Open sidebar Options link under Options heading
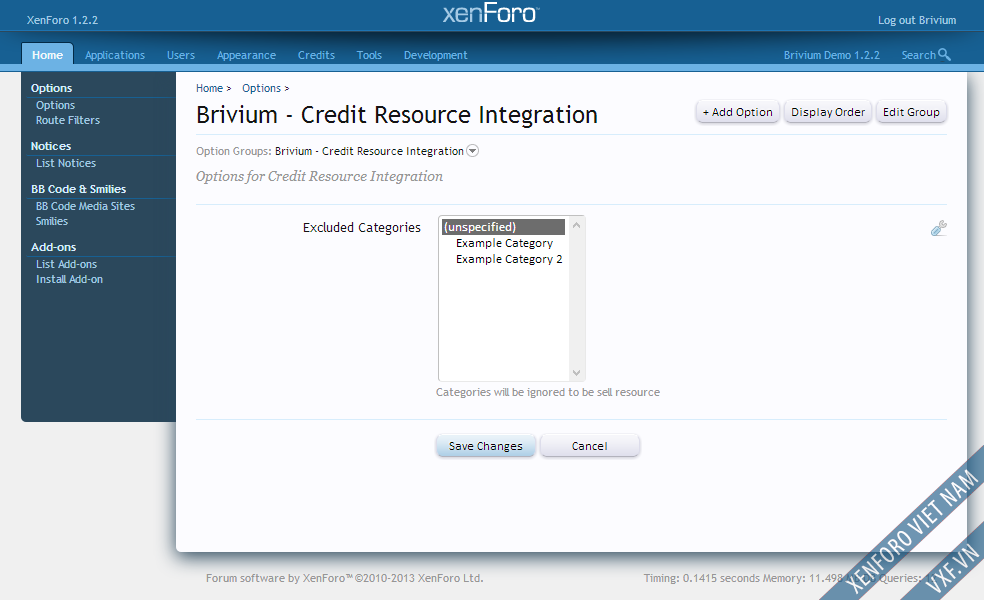This screenshot has height=600, width=984. (x=55, y=105)
